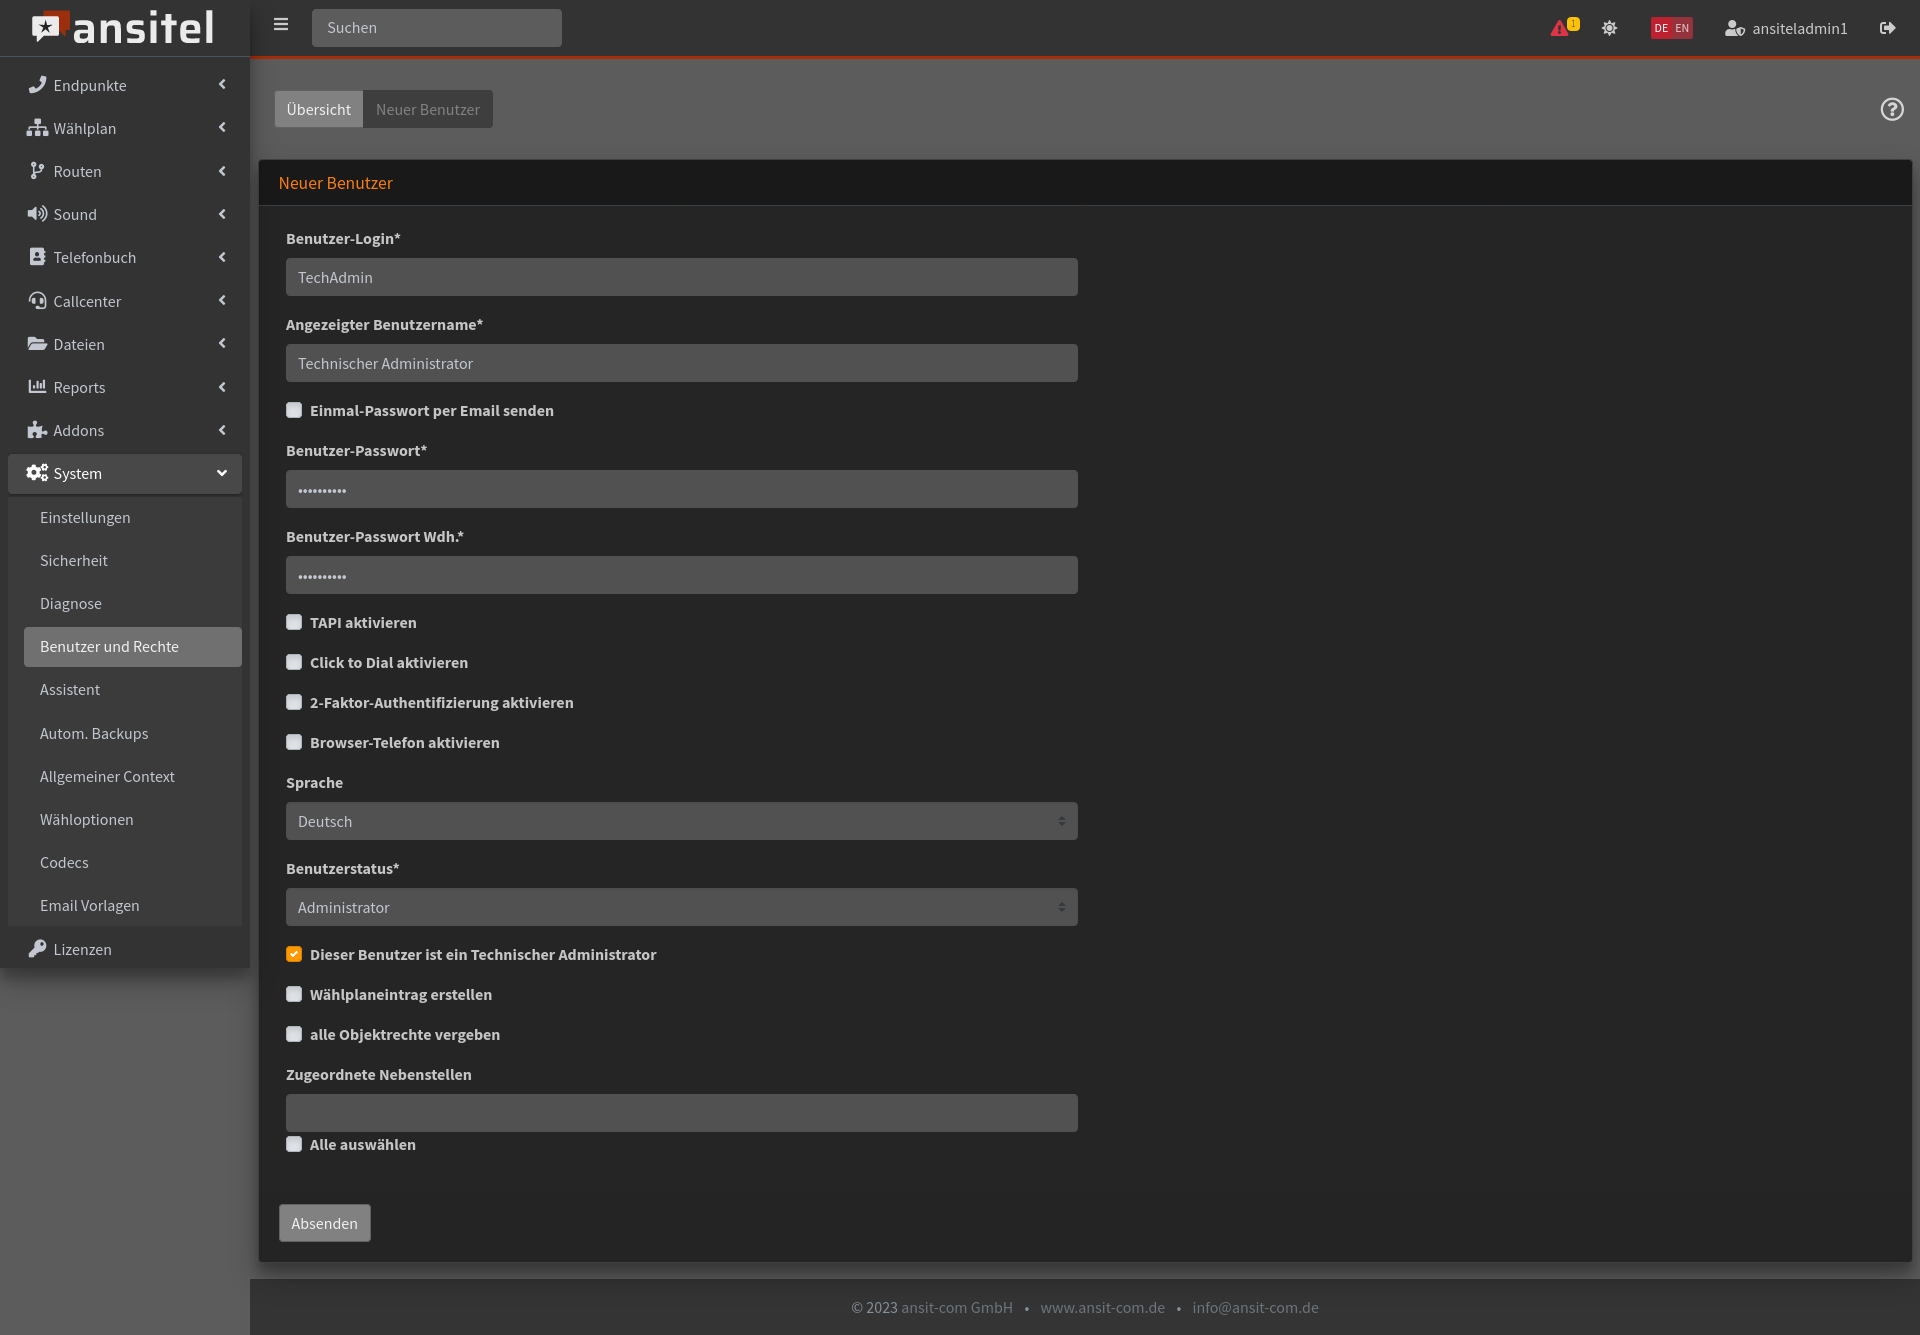Check Einmal-Passwort per Email senden
This screenshot has height=1335, width=1920.
click(x=294, y=410)
